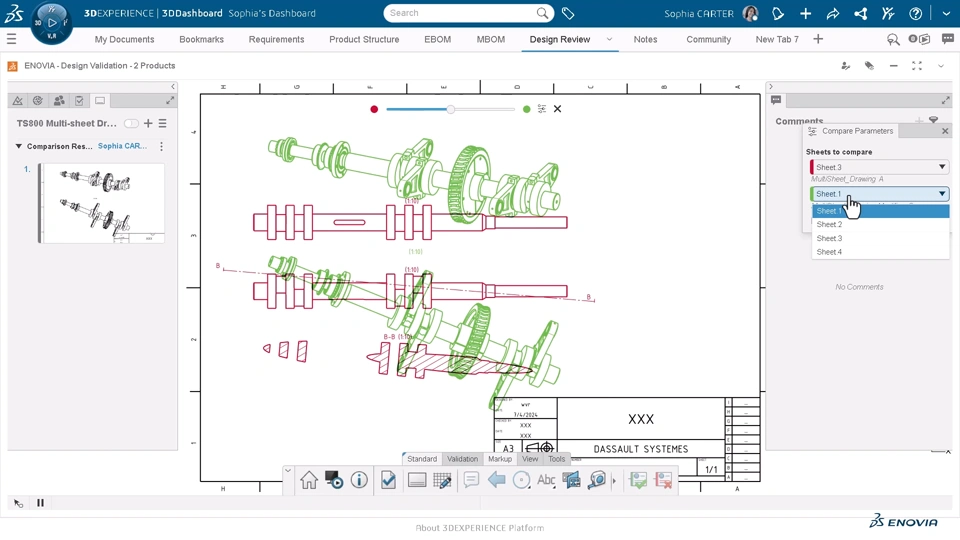Open compare parameters settings icon near slider
This screenshot has height=540, width=960.
[542, 109]
